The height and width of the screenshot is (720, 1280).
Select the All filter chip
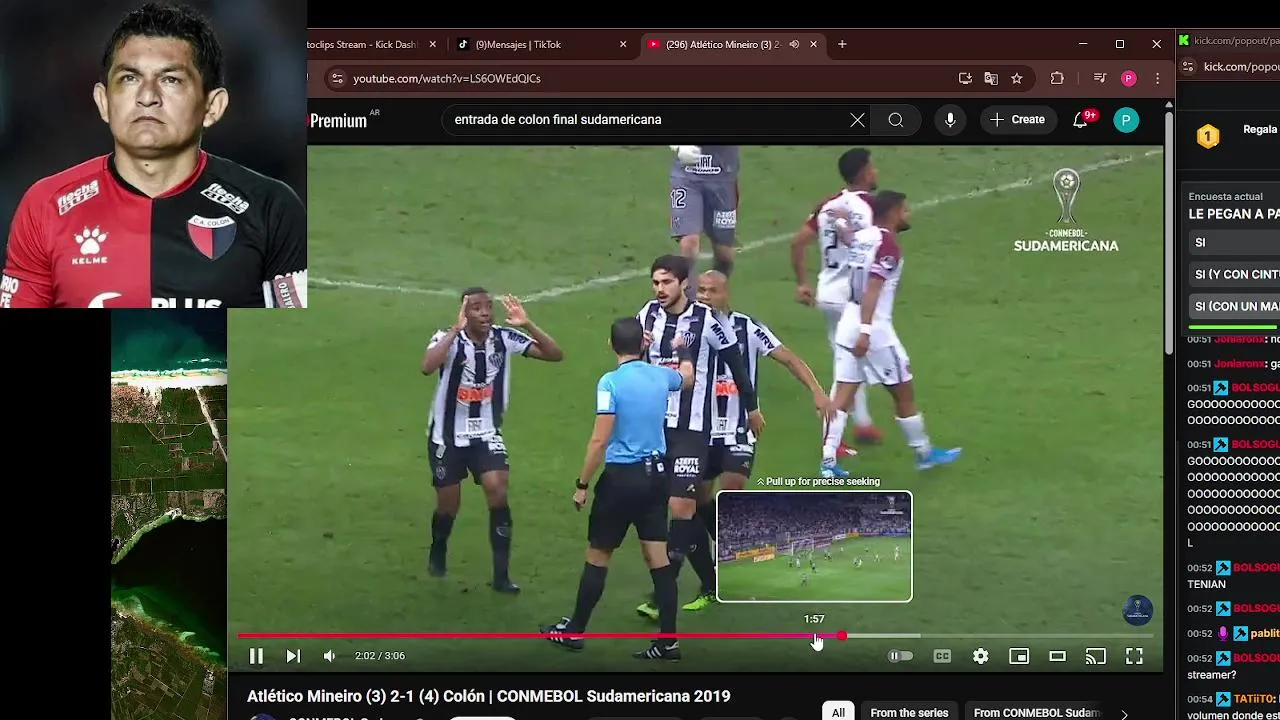coord(838,713)
